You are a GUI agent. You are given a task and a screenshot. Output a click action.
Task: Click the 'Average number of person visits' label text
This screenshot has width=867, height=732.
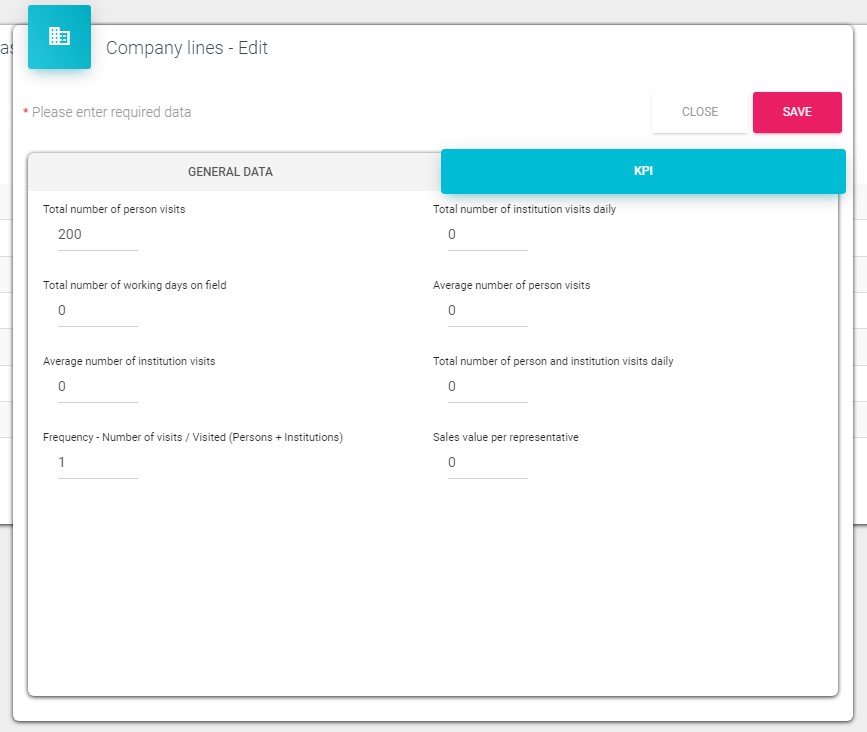(x=511, y=285)
